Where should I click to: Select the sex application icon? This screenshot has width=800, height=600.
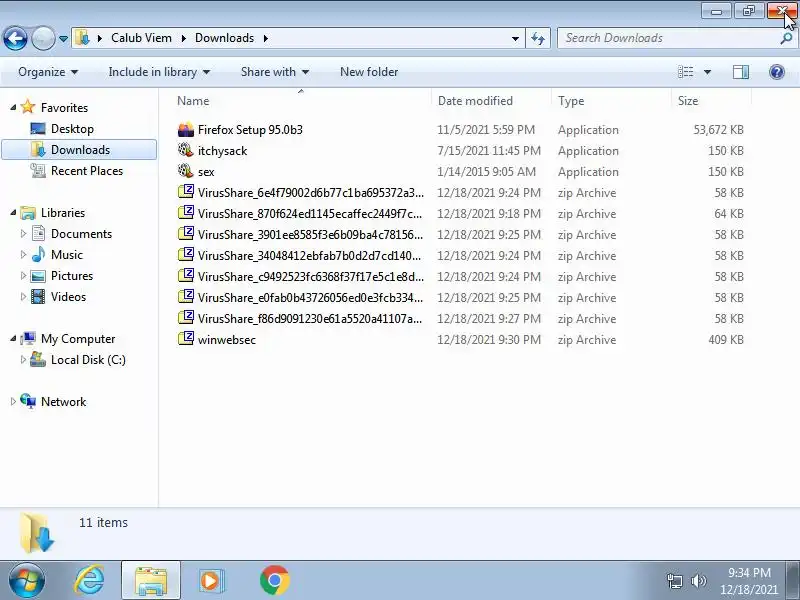(186, 171)
